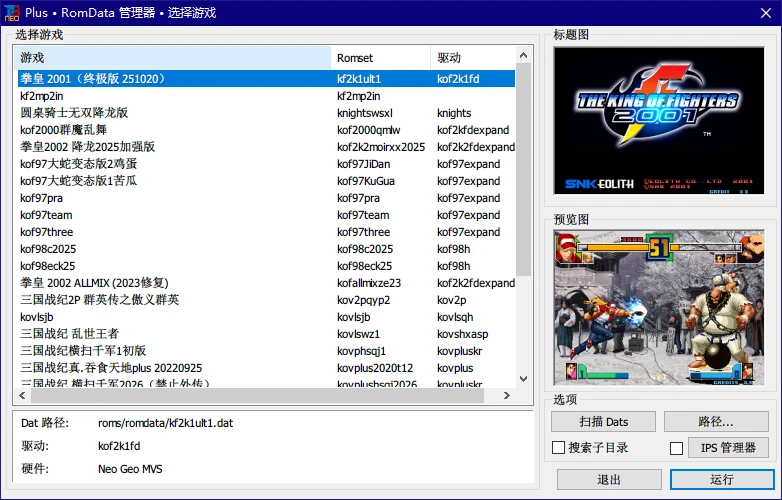Select 三国战纪 乱世王者 from the list
This screenshot has height=500, width=782.
69,334
